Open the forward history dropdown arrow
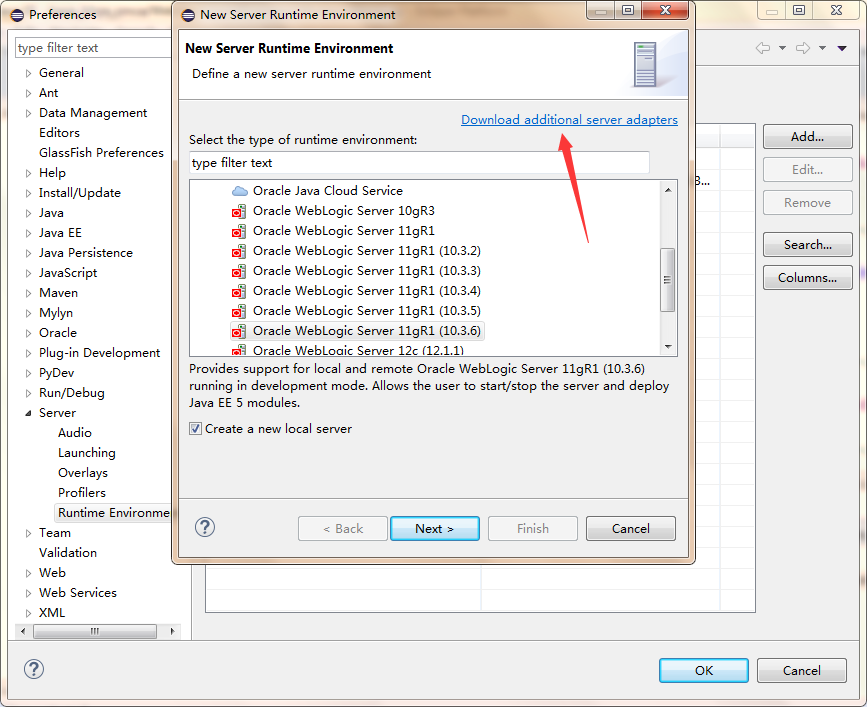The image size is (867, 707). 823,48
